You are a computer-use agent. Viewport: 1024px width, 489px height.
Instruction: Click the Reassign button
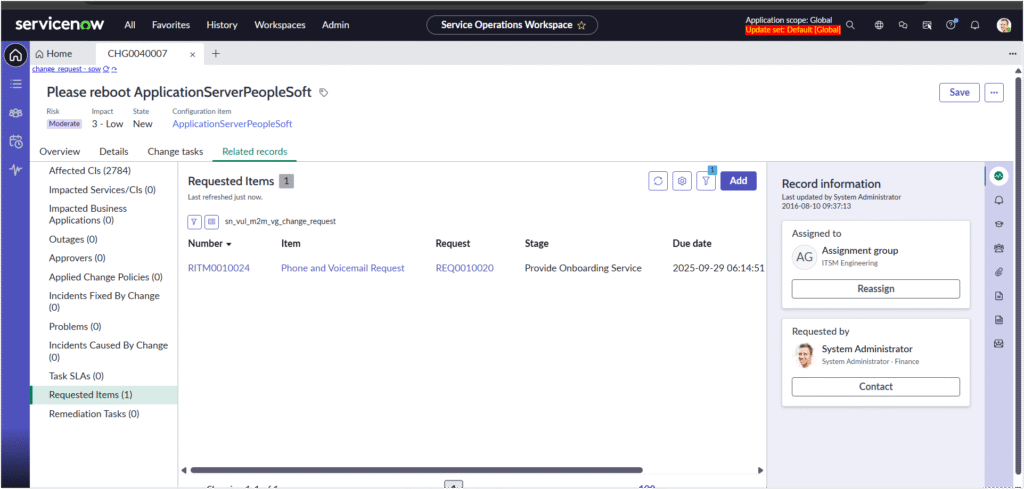(875, 288)
